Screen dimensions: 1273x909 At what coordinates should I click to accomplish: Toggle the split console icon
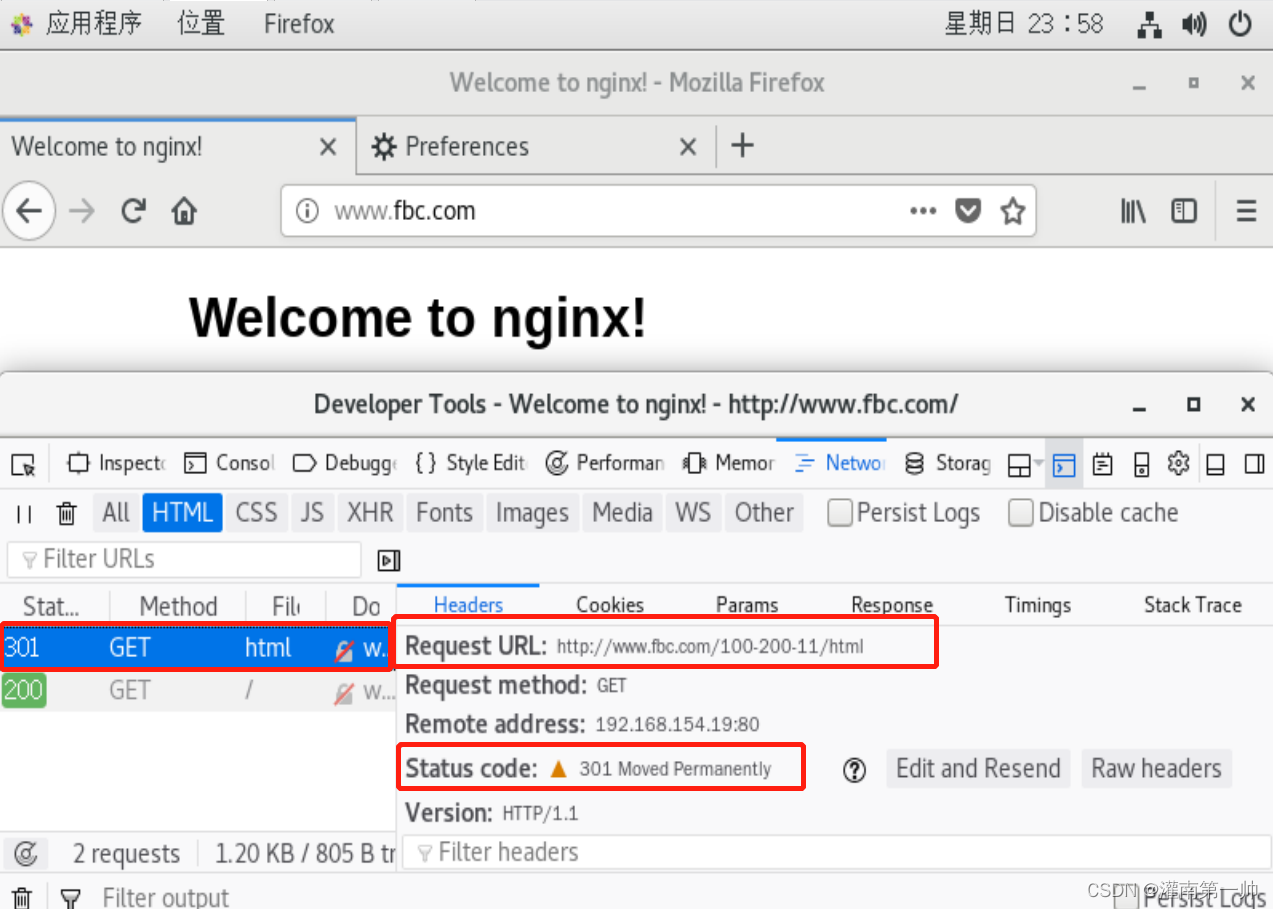1064,463
